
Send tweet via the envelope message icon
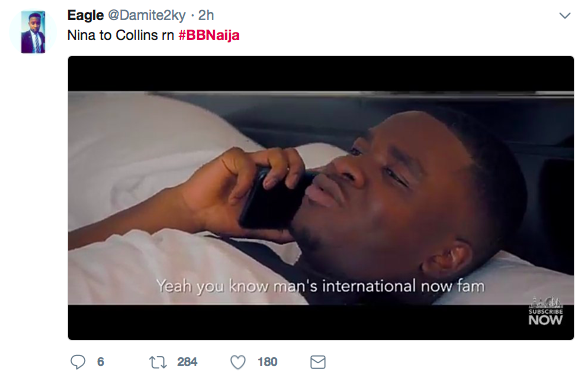coord(318,362)
